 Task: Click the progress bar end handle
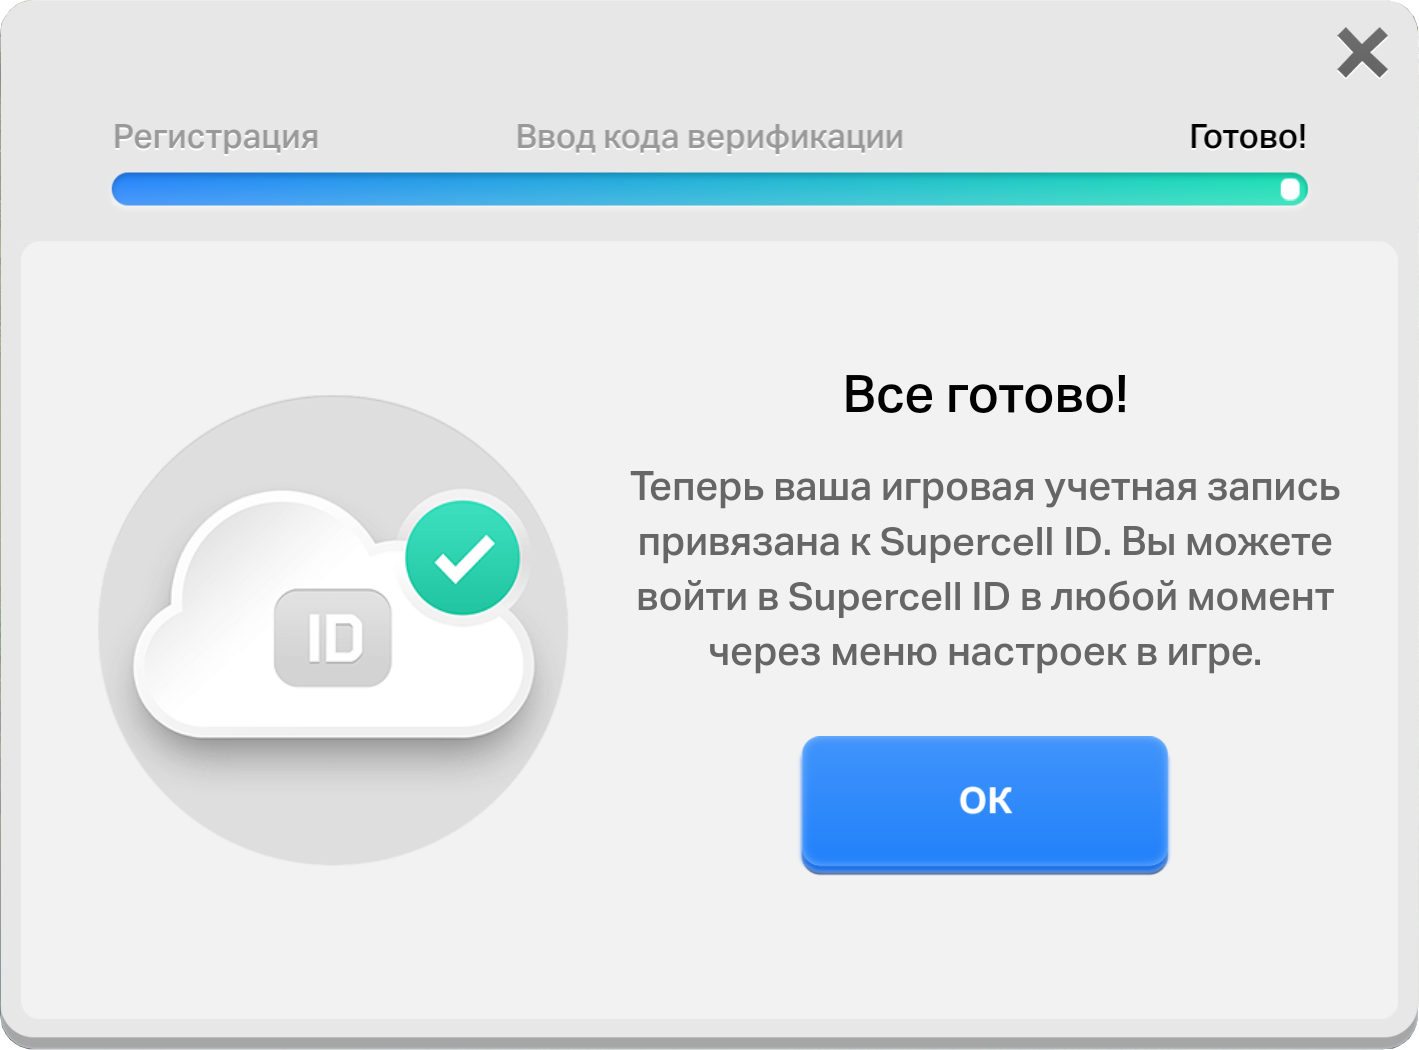(1290, 189)
